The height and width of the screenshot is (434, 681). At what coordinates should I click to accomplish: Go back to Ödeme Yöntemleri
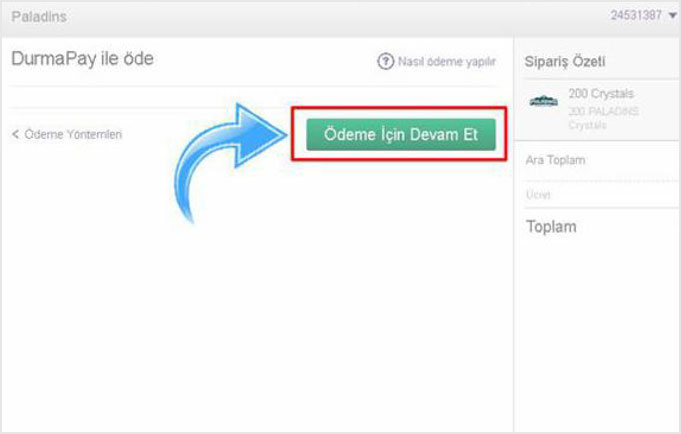[x=72, y=134]
